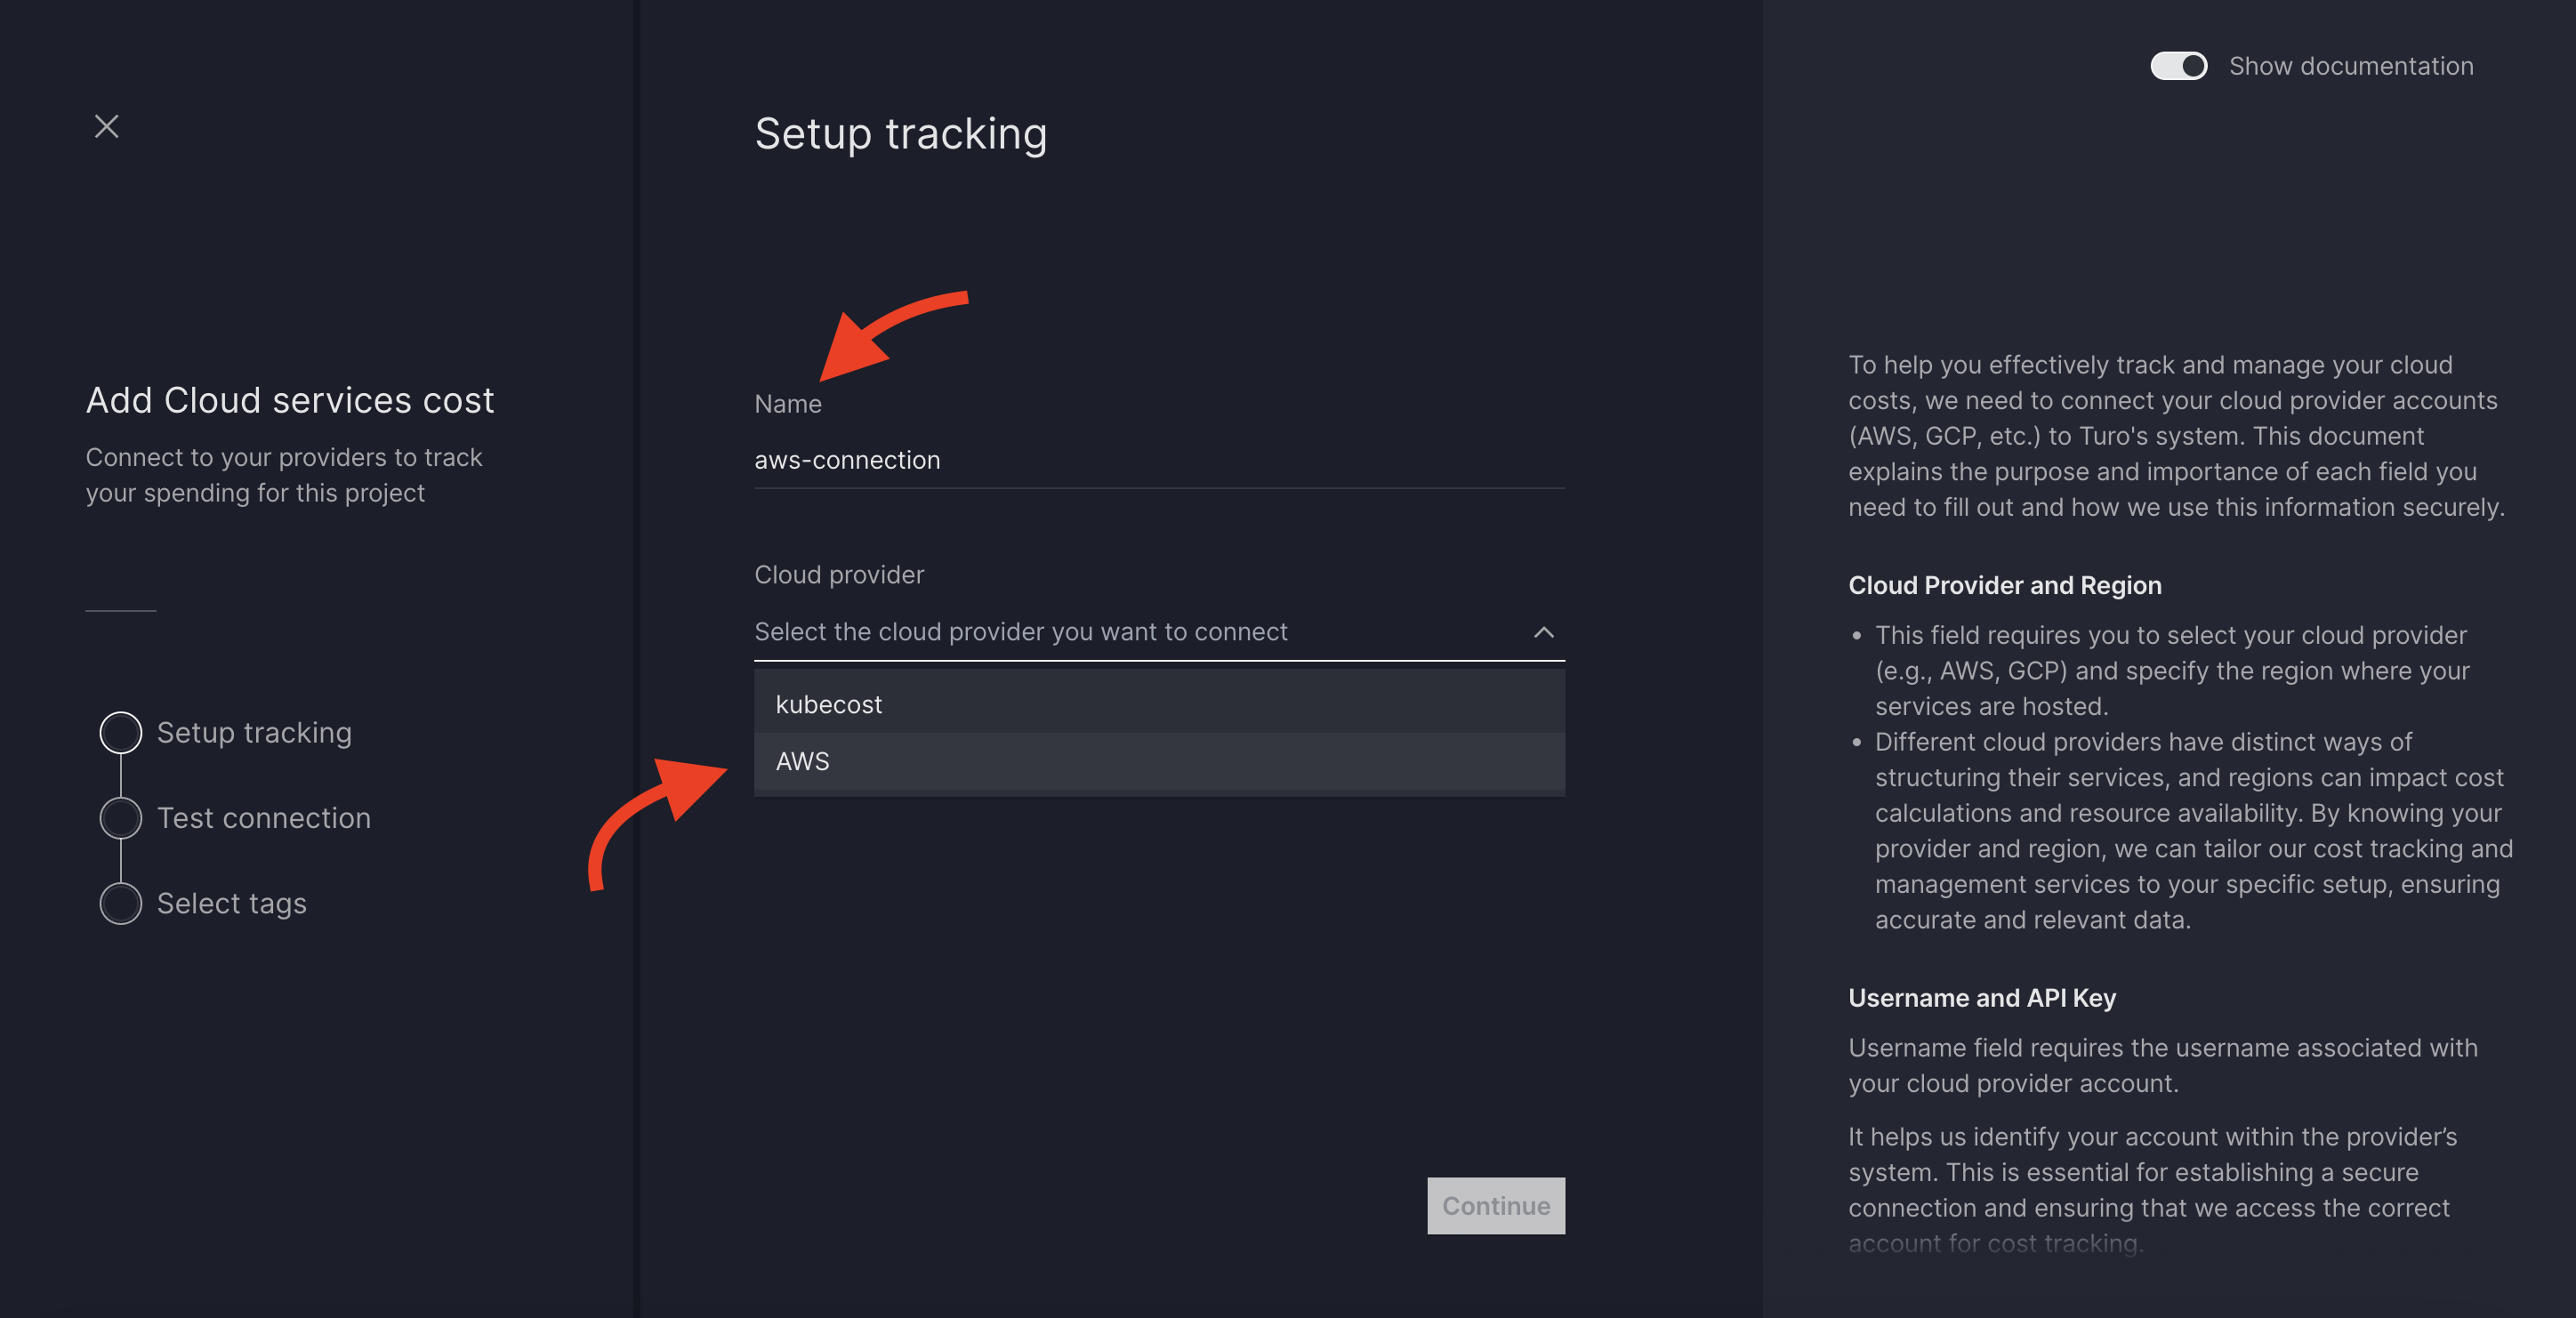This screenshot has height=1318, width=2576.
Task: Click the Select tags step label
Action: [232, 903]
